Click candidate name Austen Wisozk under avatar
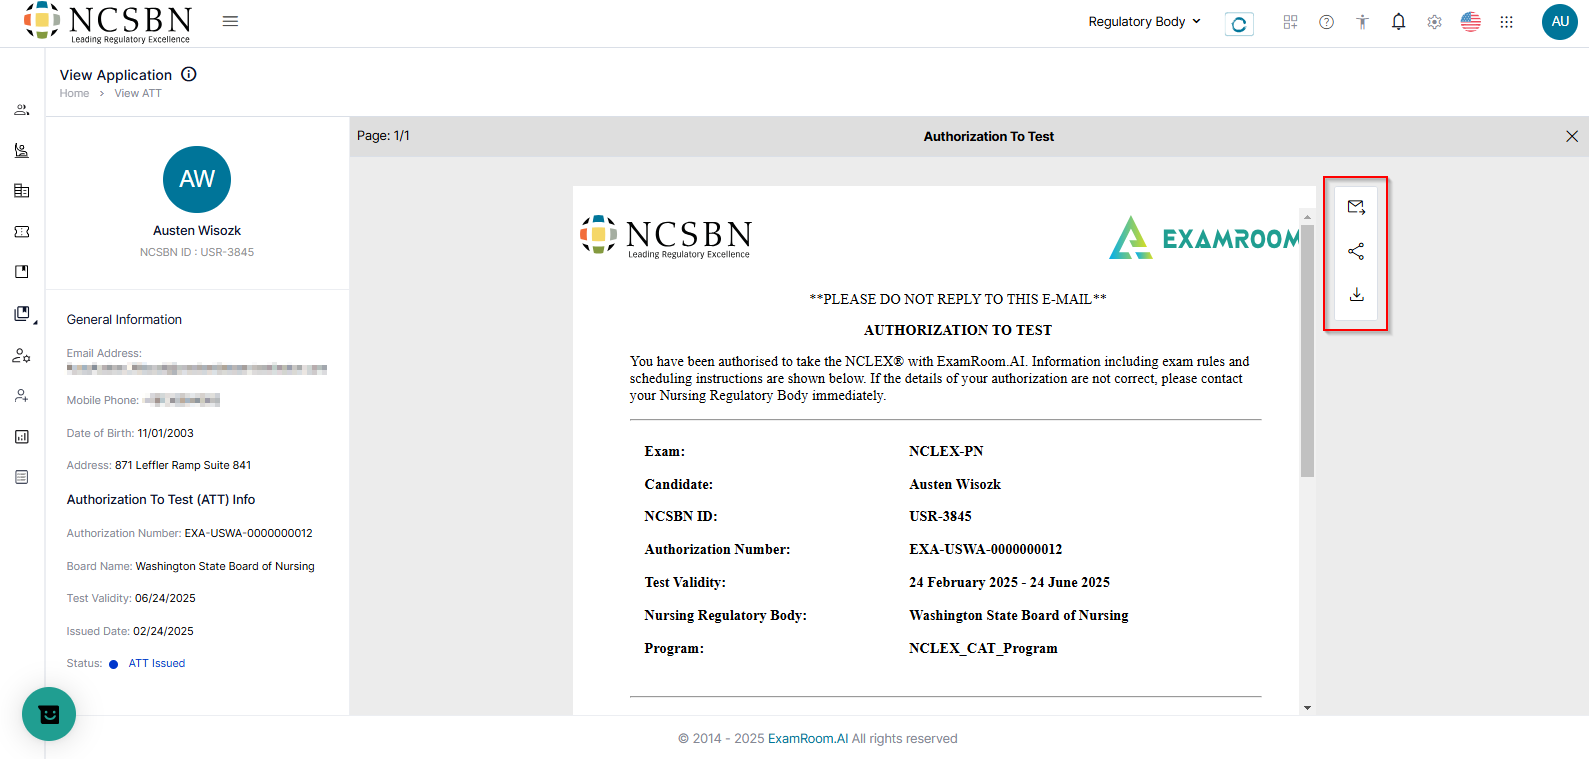This screenshot has width=1589, height=759. [x=197, y=230]
